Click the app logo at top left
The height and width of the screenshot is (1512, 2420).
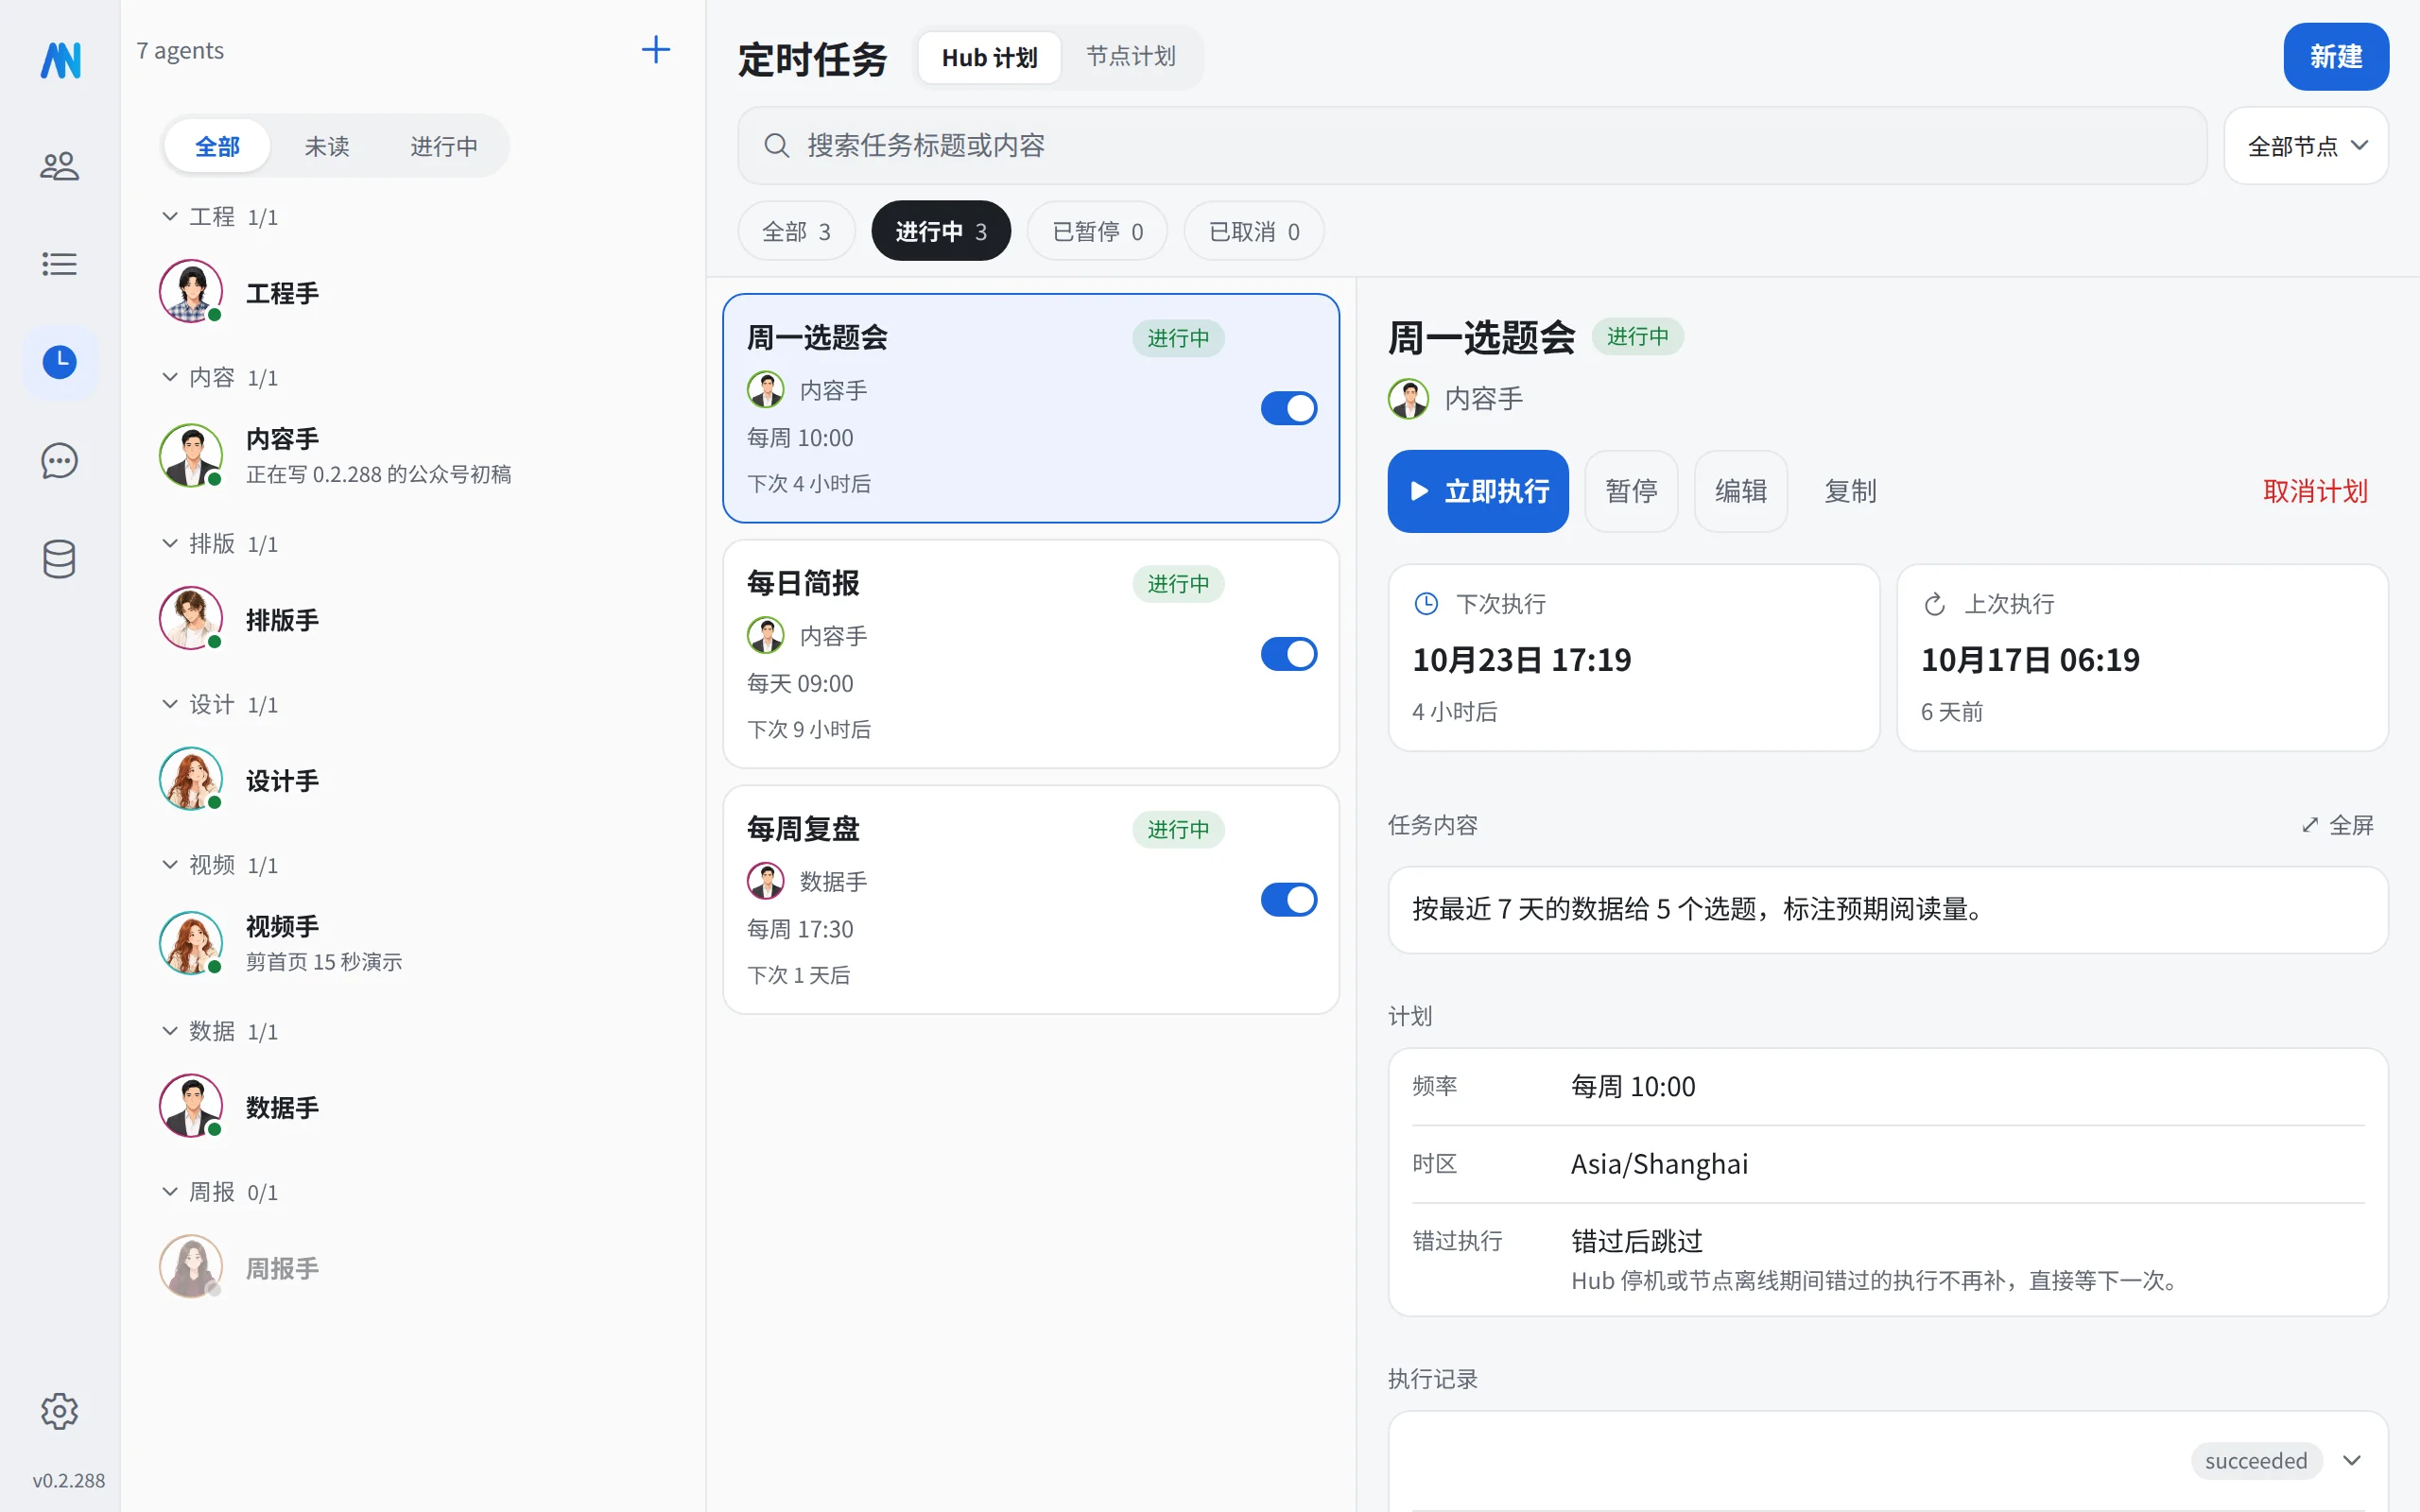tap(60, 60)
